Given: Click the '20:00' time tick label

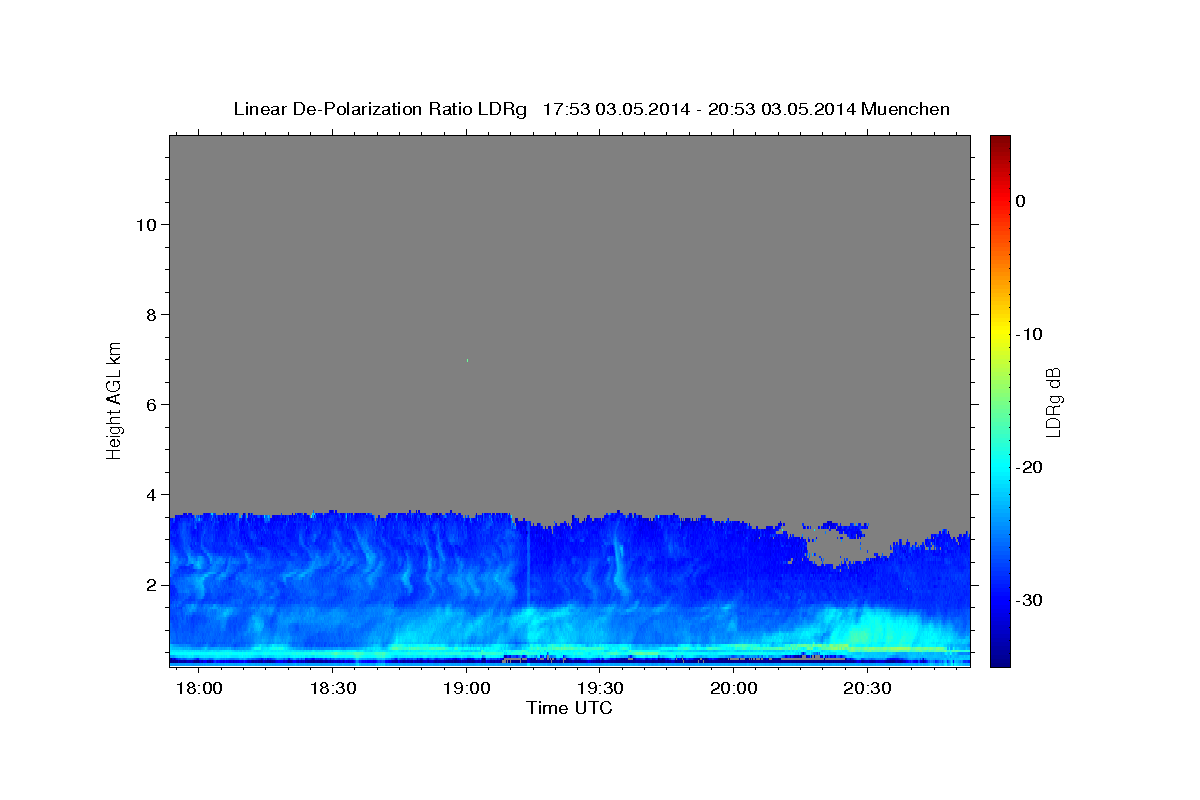Looking at the screenshot, I should point(734,689).
